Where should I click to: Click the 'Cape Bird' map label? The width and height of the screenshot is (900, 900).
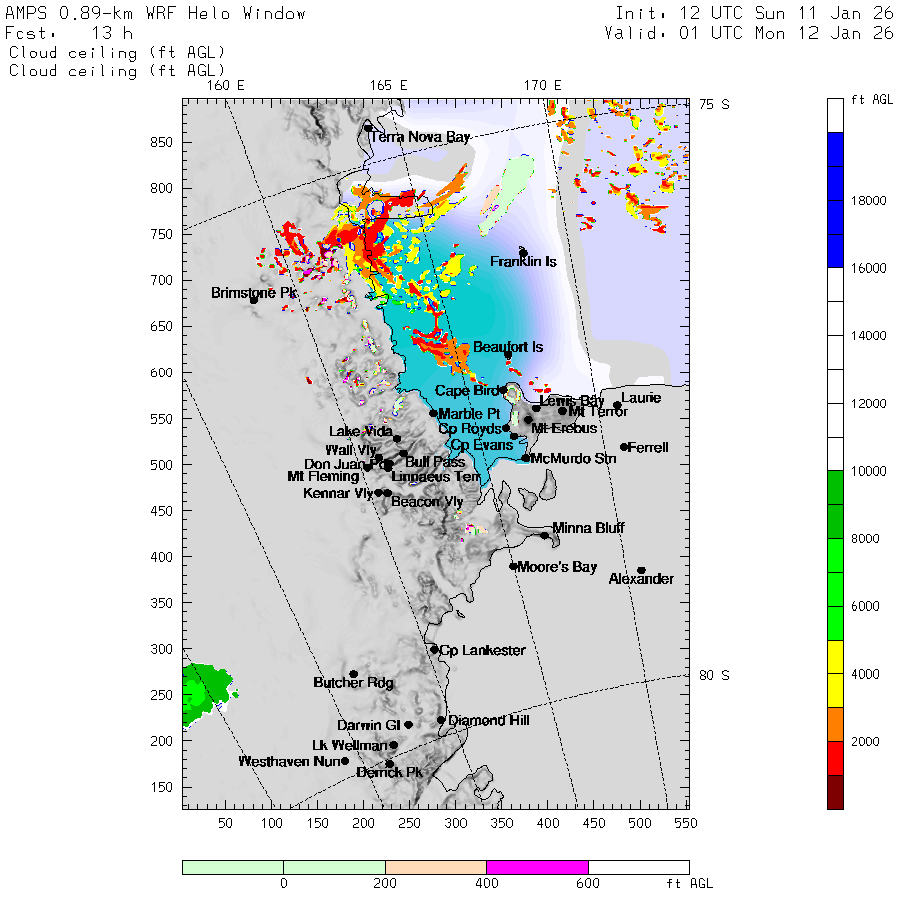pyautogui.click(x=467, y=391)
